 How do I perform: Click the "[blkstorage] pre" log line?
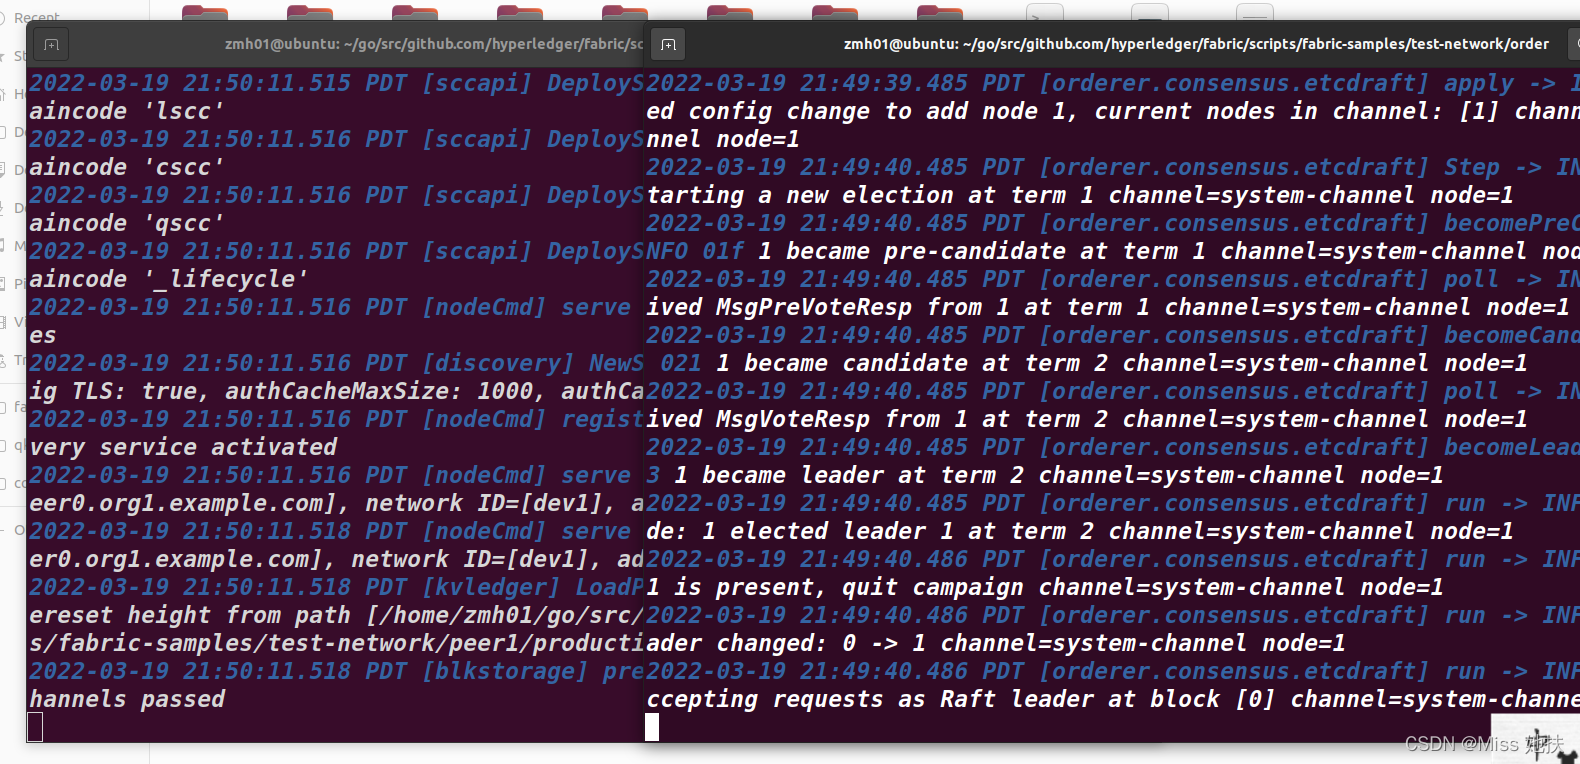pos(337,671)
